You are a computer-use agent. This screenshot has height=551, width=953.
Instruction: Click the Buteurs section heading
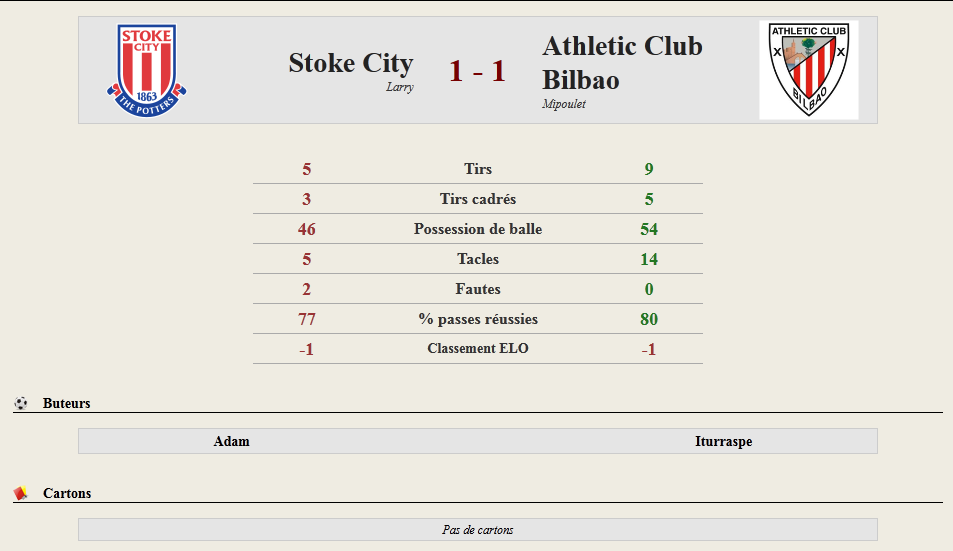66,403
